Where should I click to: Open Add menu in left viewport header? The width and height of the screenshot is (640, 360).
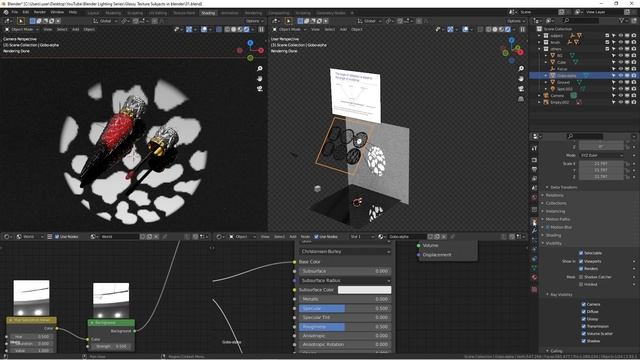(76, 29)
